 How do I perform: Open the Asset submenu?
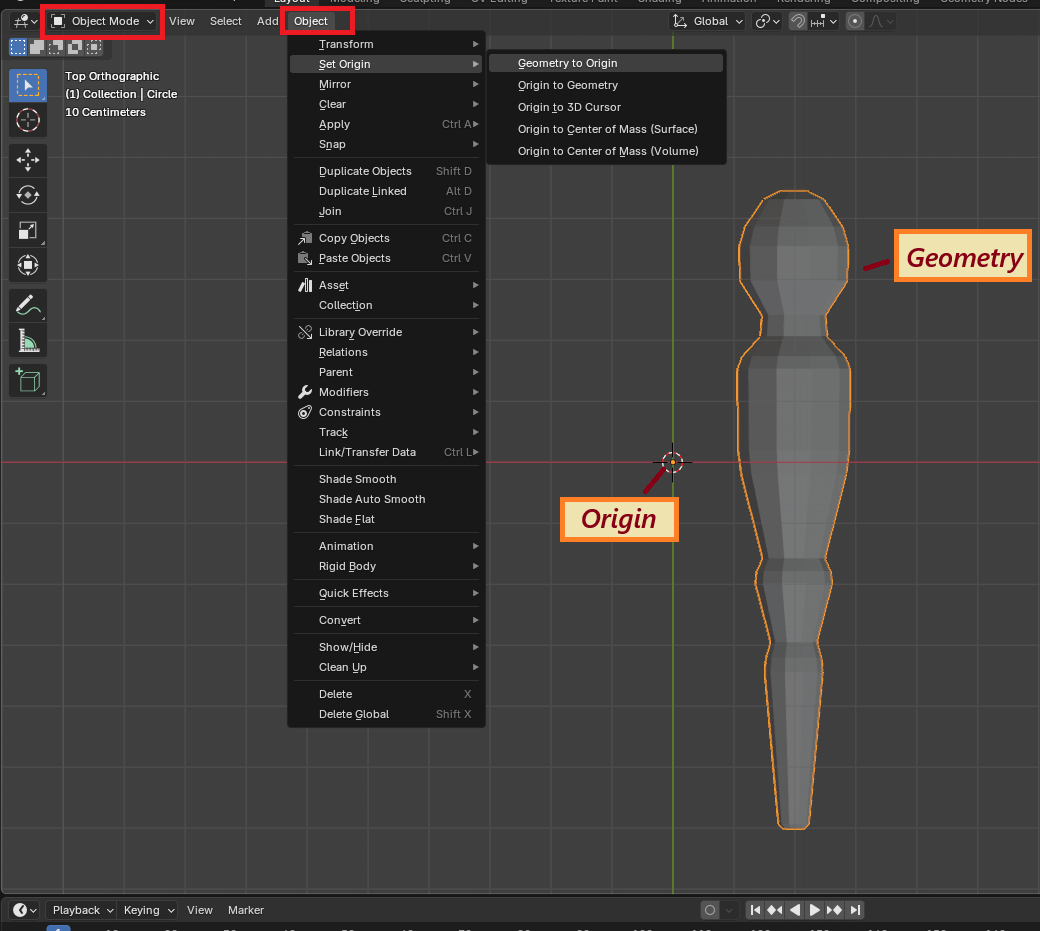click(386, 285)
